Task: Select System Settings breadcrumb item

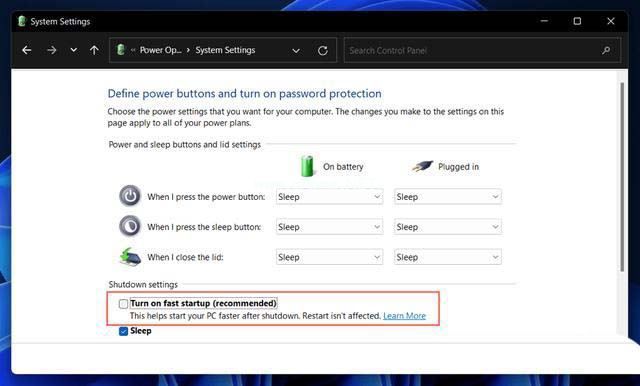Action: [x=225, y=50]
